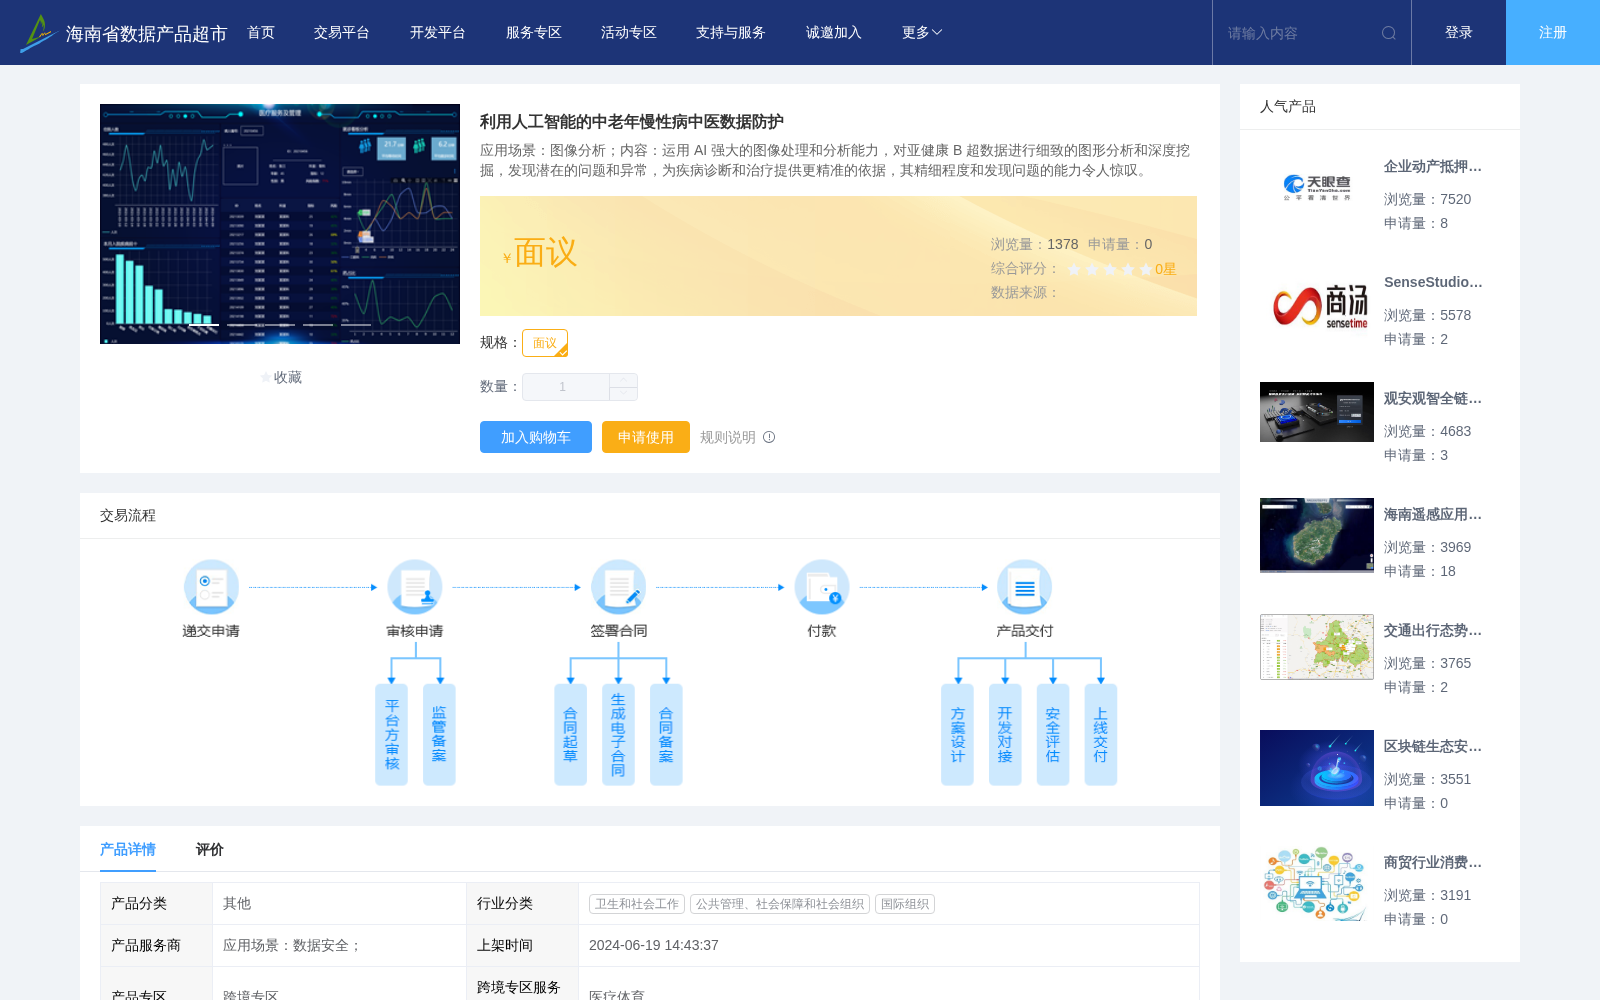Click the listing time 2024-06-19 14:43:37

click(x=654, y=945)
